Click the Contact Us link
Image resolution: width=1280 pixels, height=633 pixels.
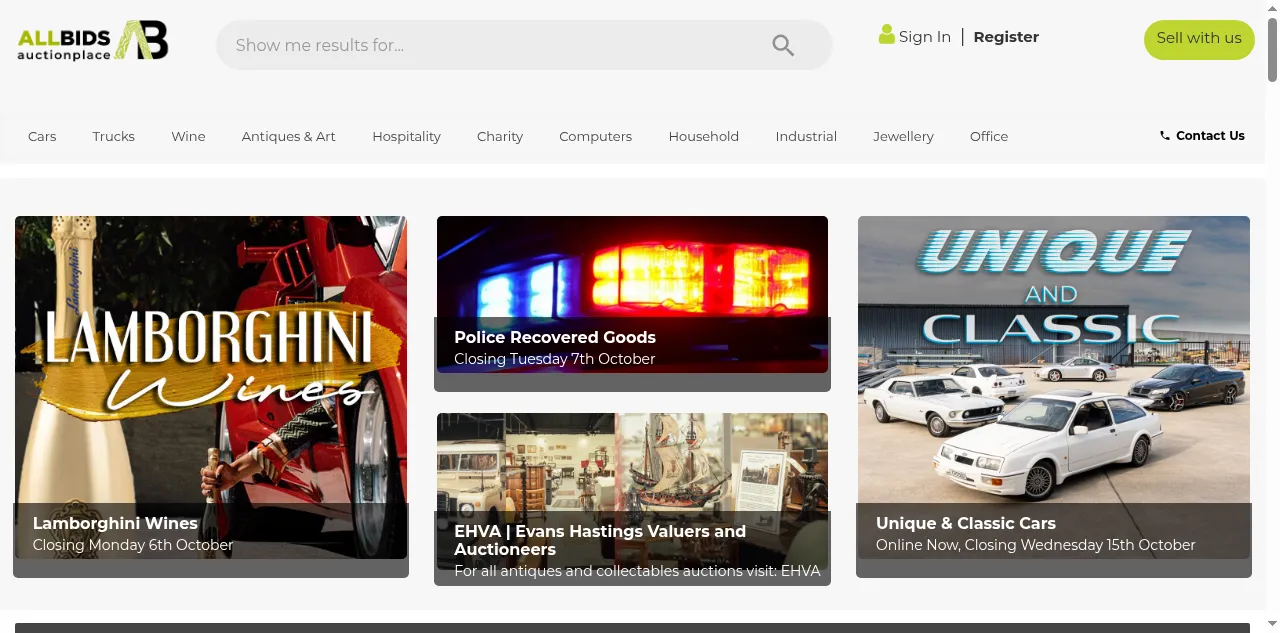pos(1210,136)
